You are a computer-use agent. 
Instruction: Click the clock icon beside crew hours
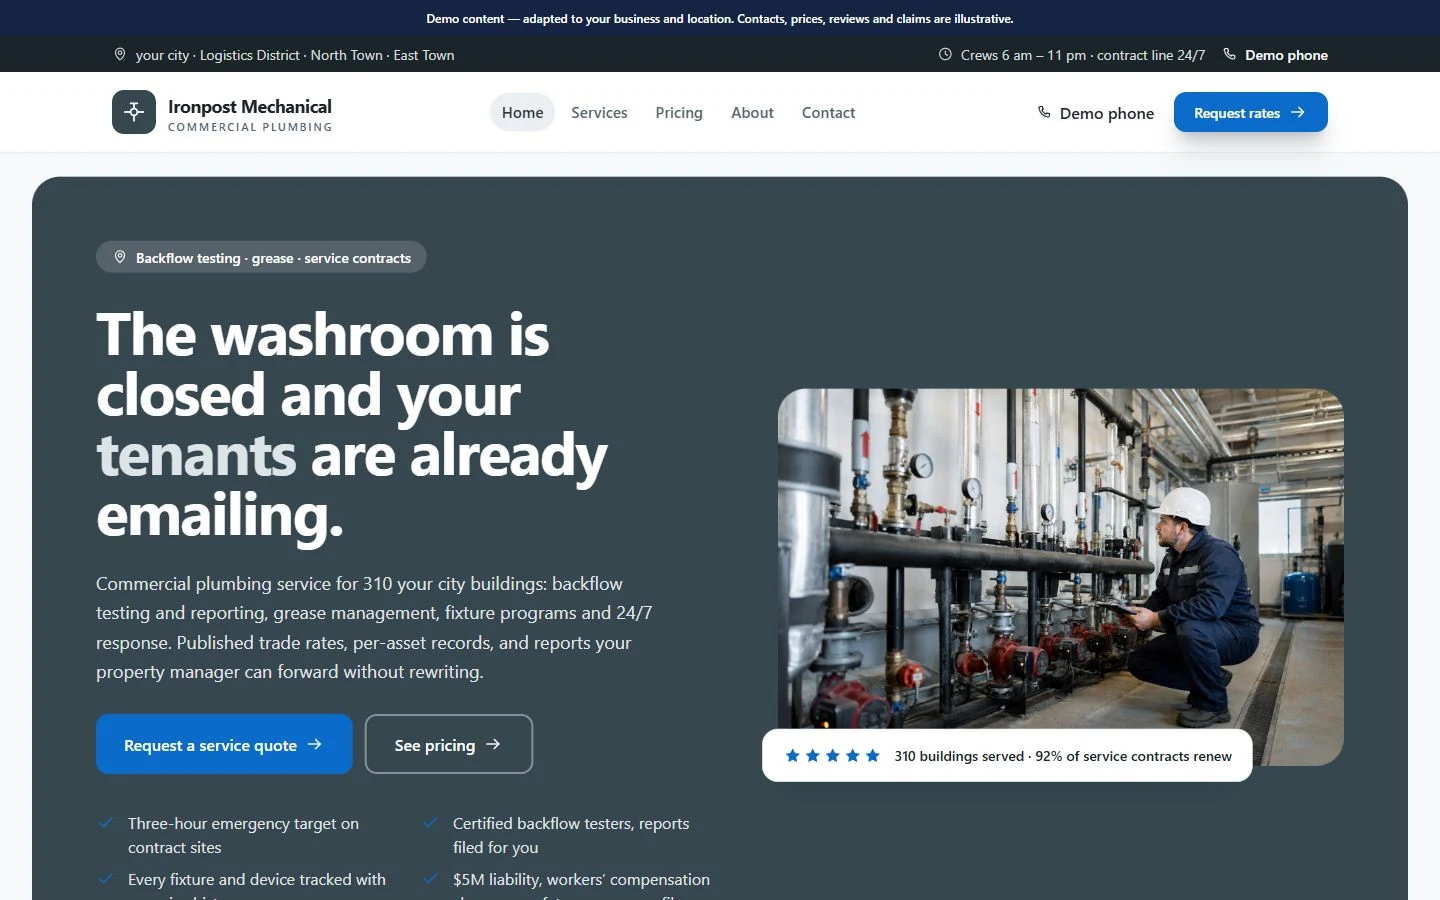tap(945, 55)
